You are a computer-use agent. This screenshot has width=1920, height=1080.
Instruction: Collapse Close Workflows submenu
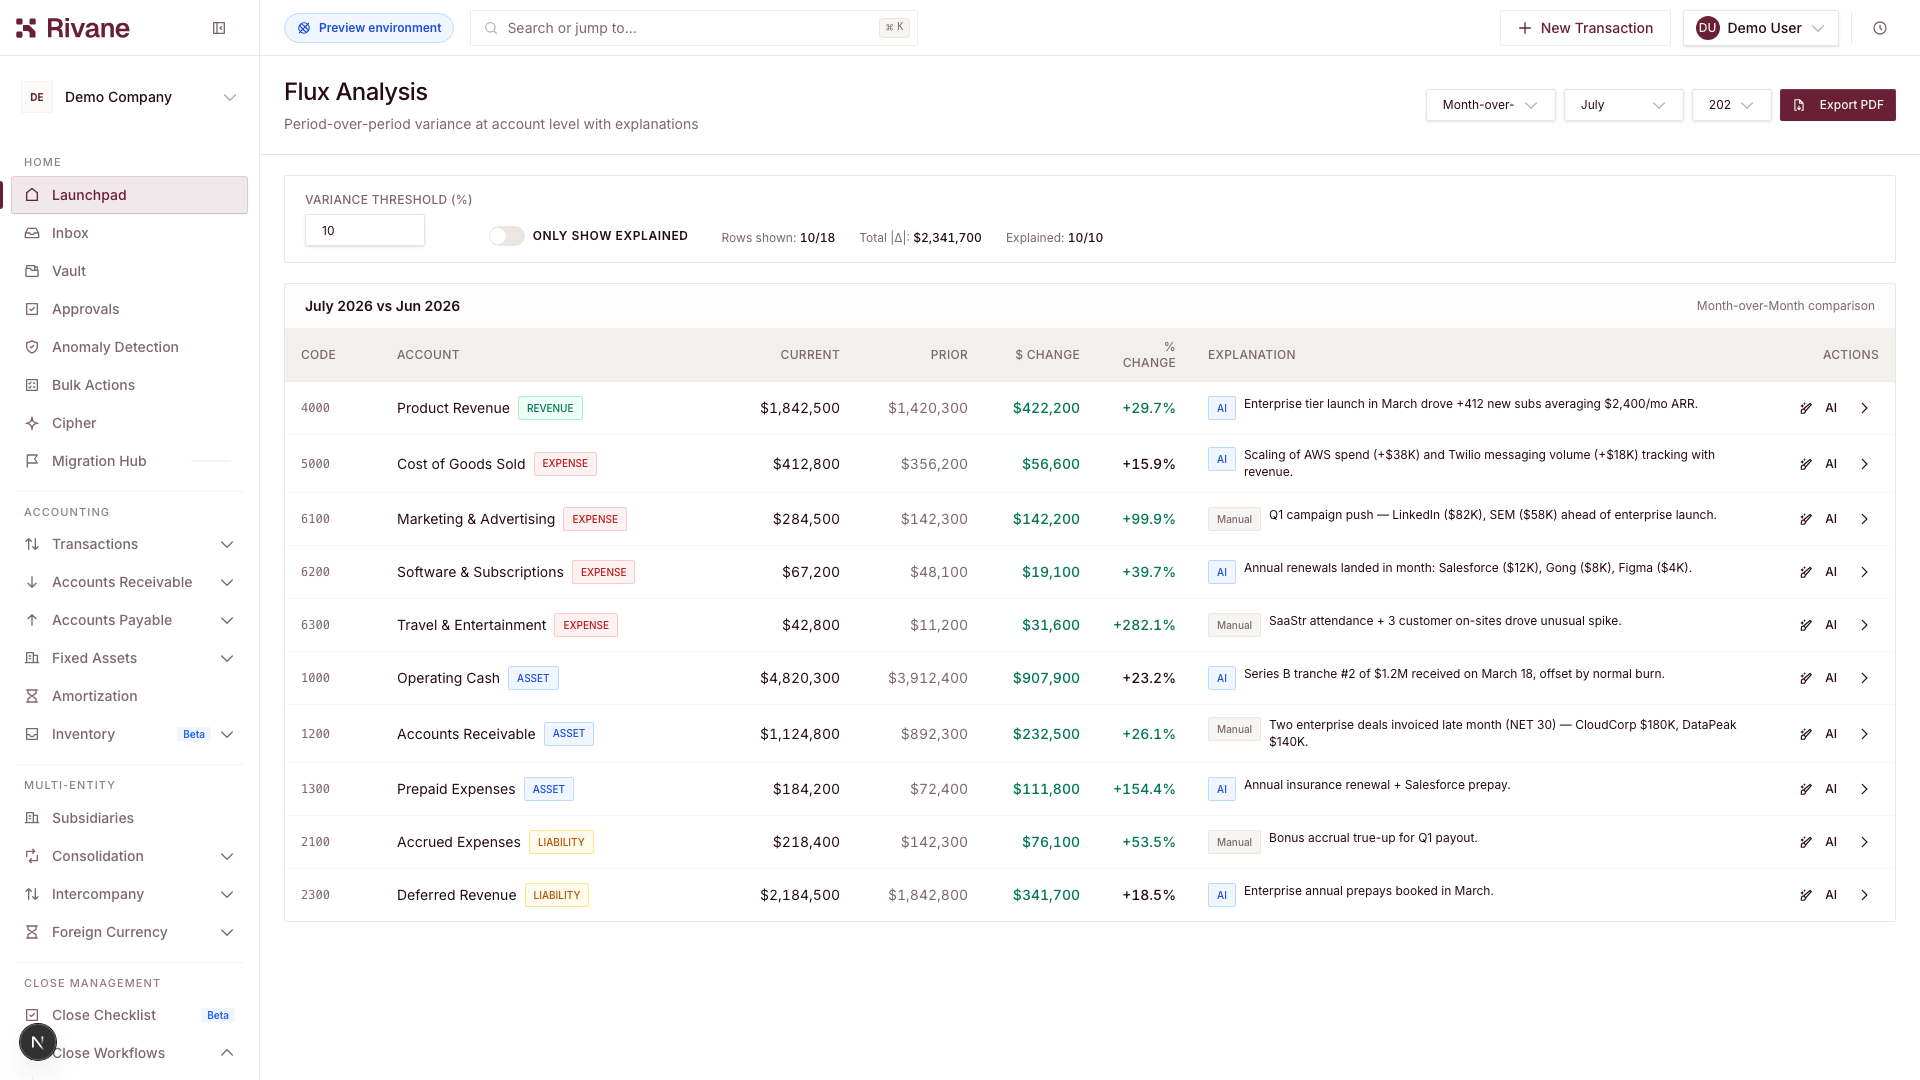click(227, 1053)
